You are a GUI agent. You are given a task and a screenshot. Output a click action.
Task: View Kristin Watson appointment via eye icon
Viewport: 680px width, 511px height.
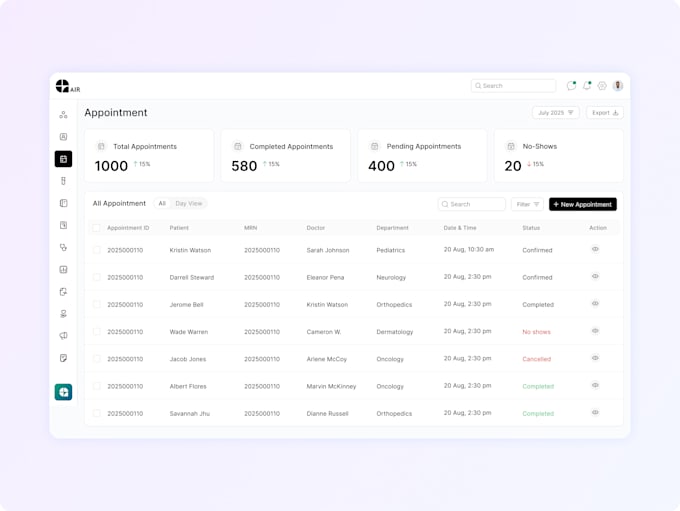(595, 249)
